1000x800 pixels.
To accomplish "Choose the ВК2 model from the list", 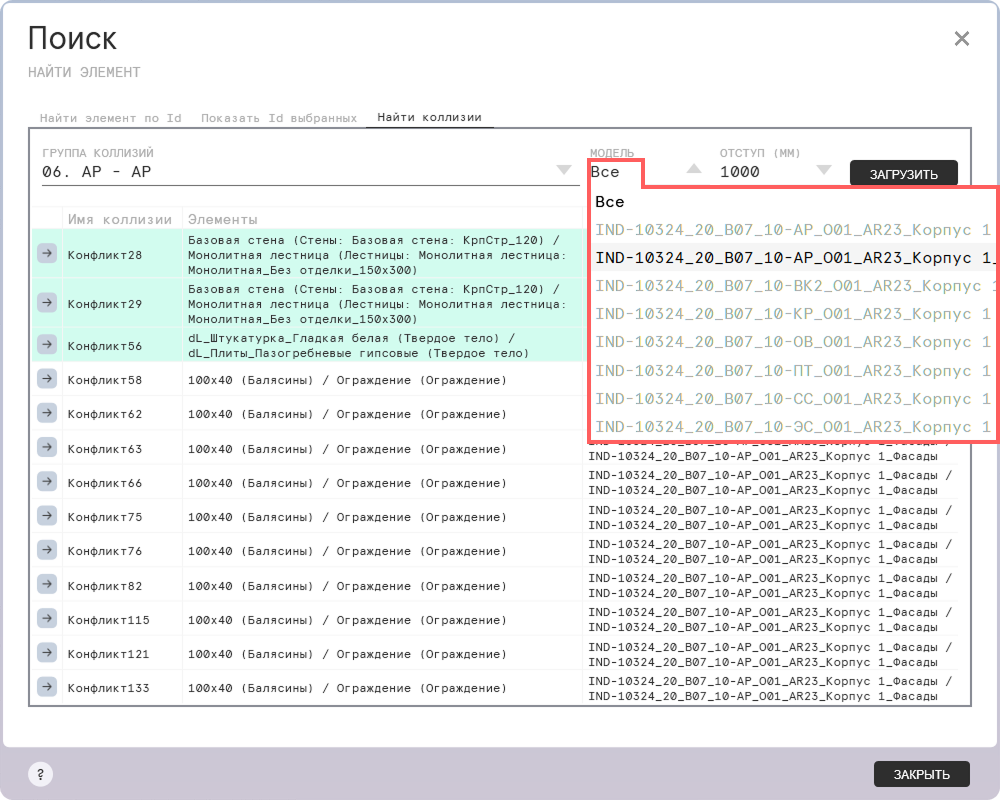I will tap(792, 286).
